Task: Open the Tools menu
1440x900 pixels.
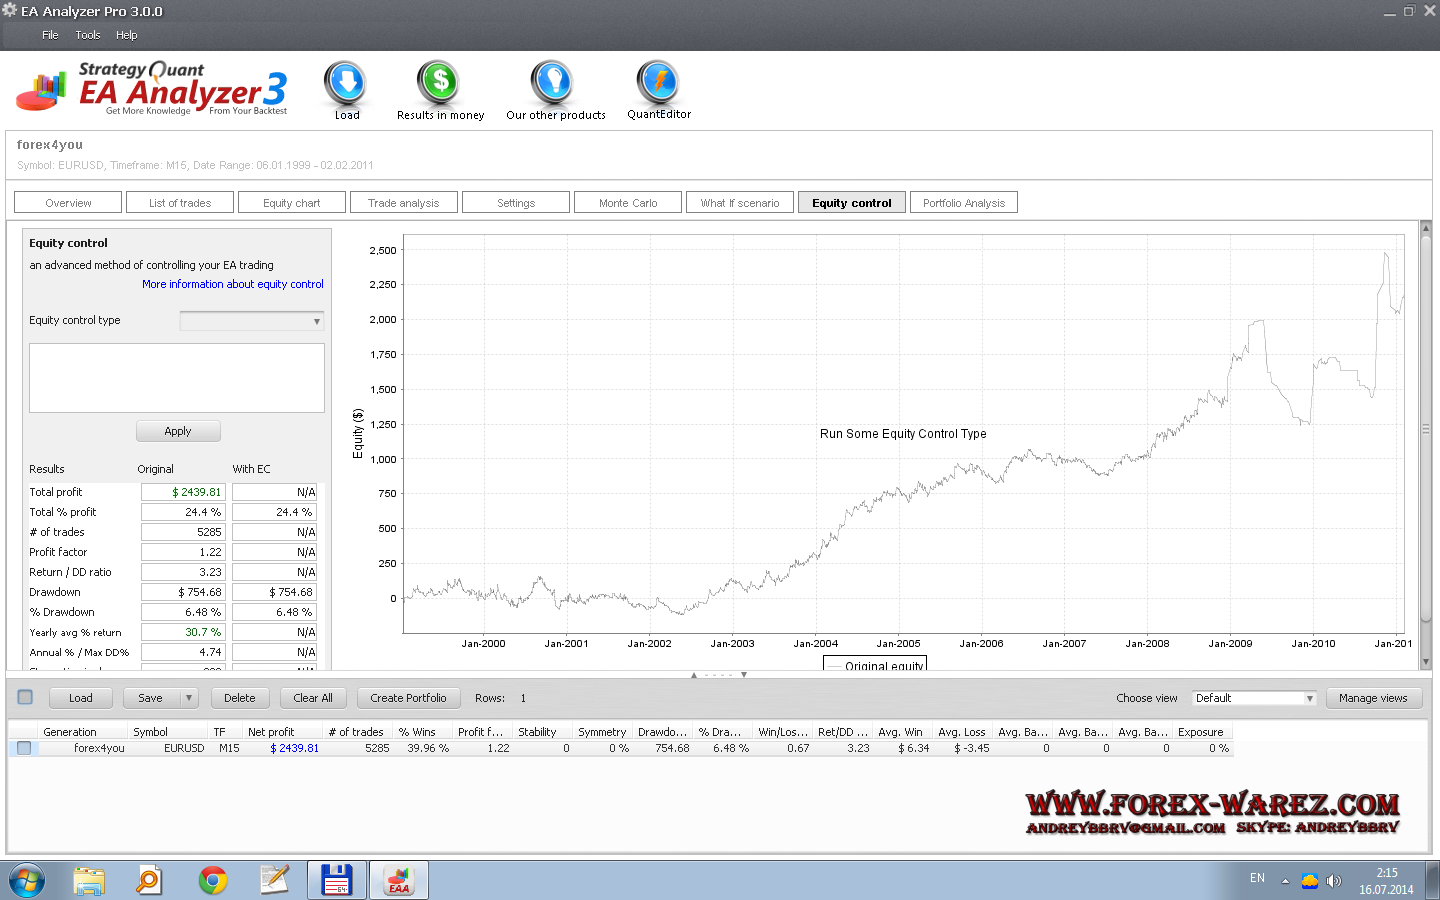Action: [88, 35]
